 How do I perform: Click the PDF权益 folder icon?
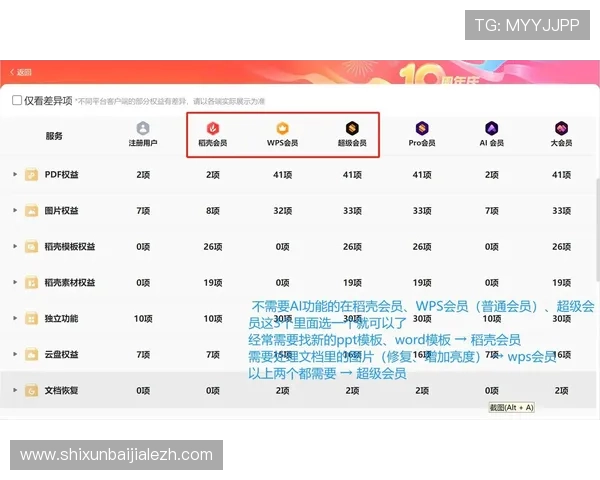pos(31,175)
